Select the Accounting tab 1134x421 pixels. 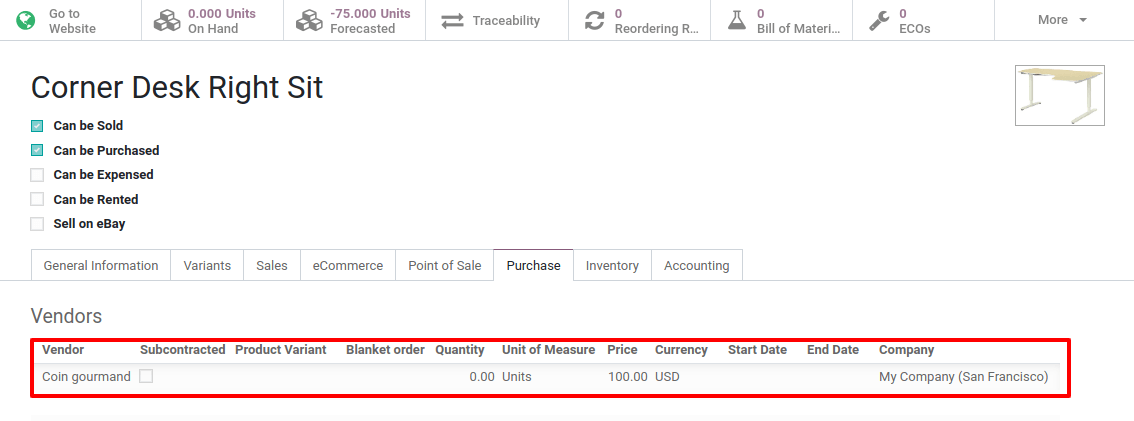coord(696,266)
